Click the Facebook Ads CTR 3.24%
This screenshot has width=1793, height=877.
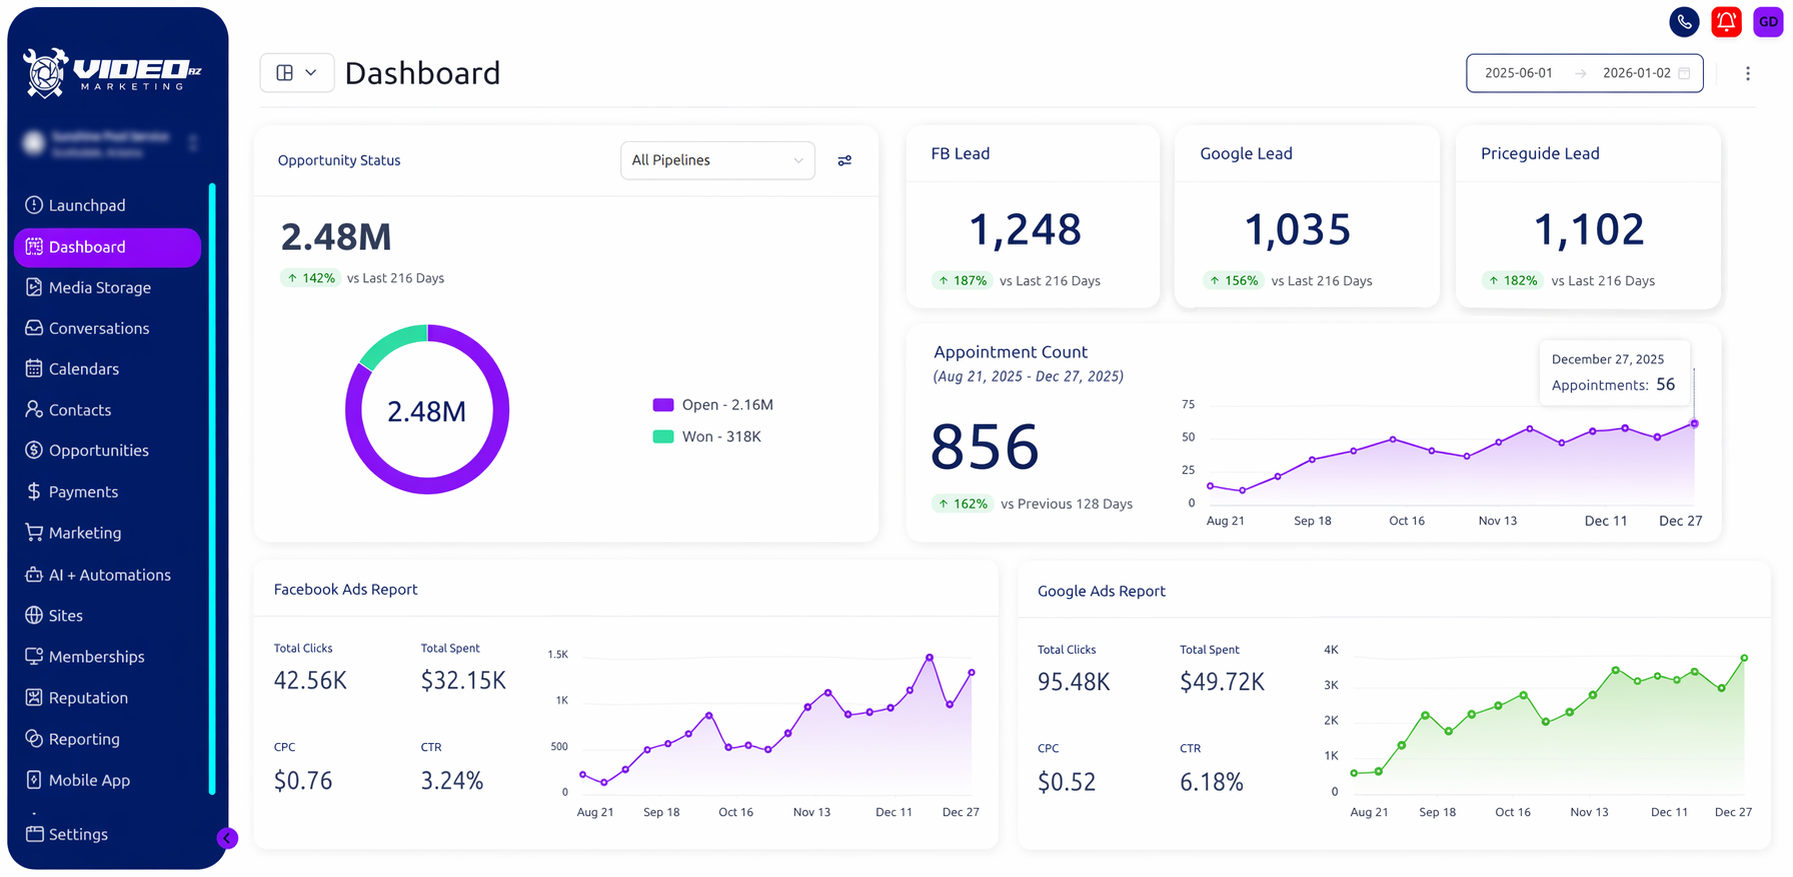coord(452,780)
